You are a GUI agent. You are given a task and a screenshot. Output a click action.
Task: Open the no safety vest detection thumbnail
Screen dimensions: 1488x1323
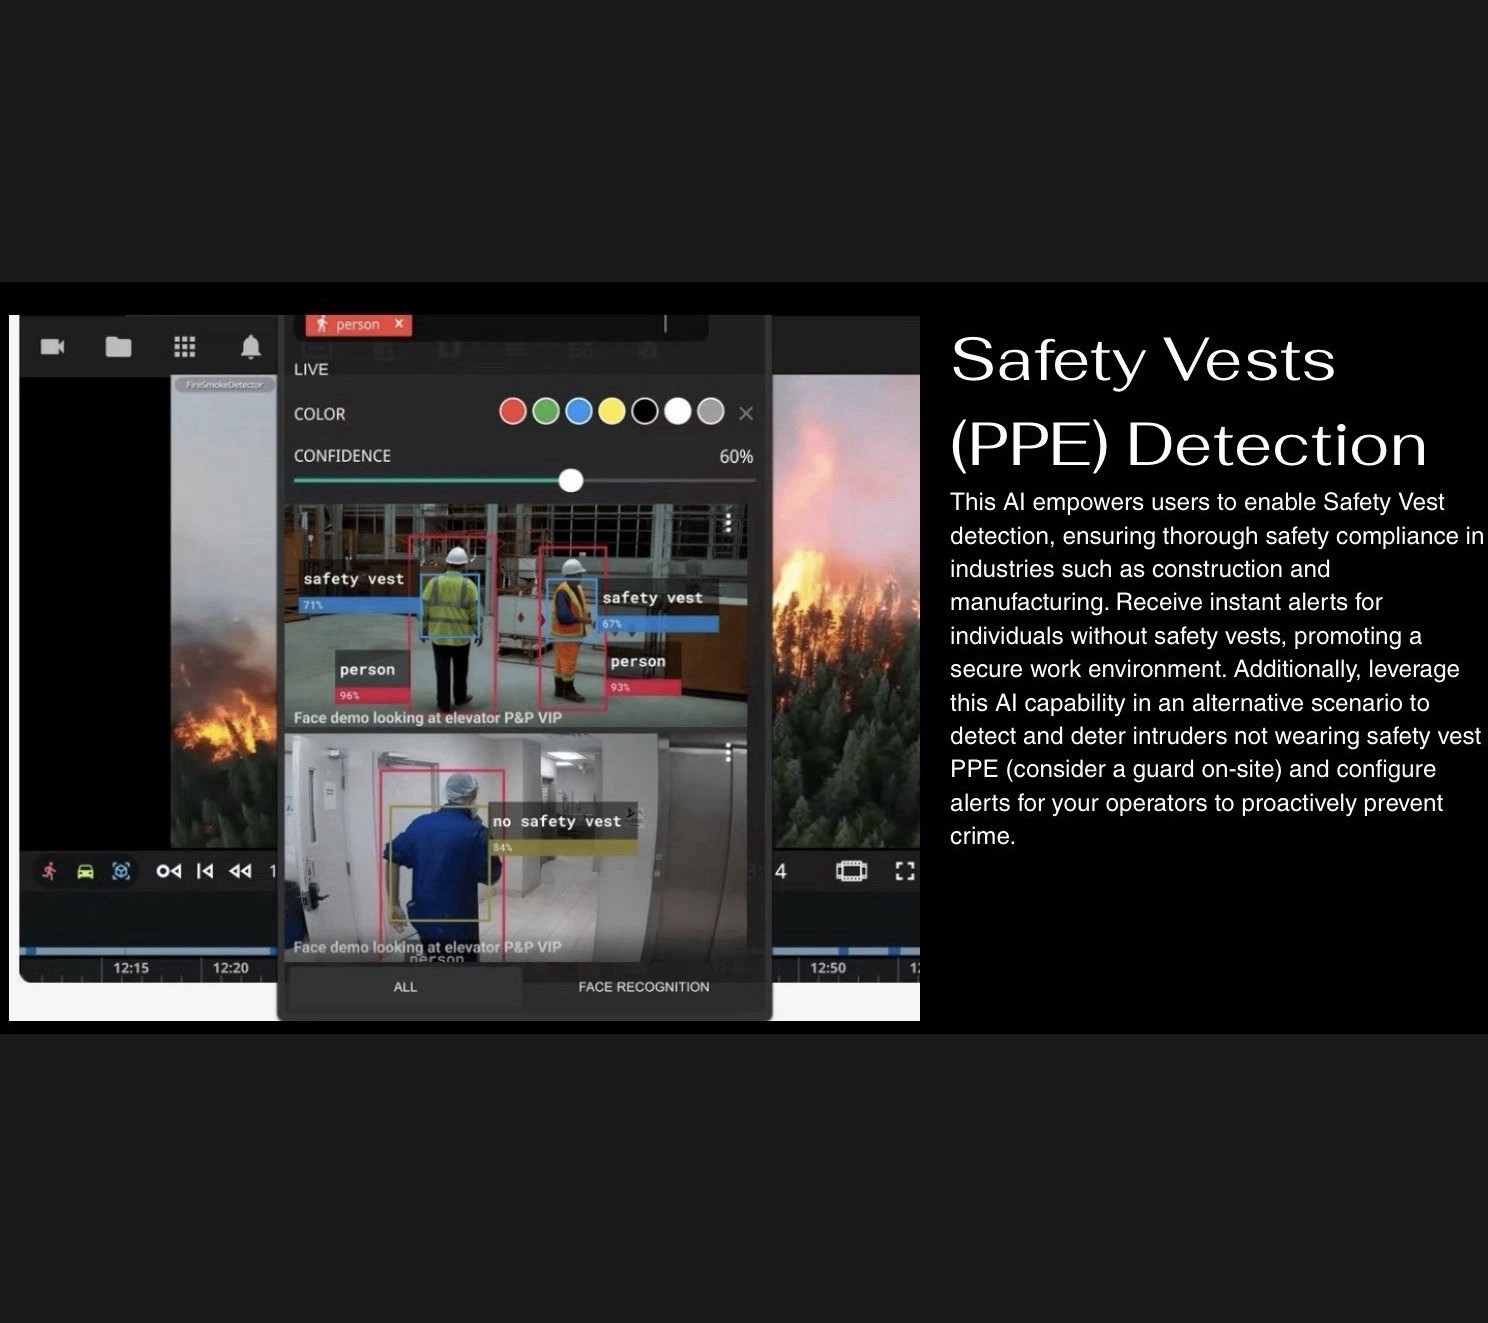(516, 848)
